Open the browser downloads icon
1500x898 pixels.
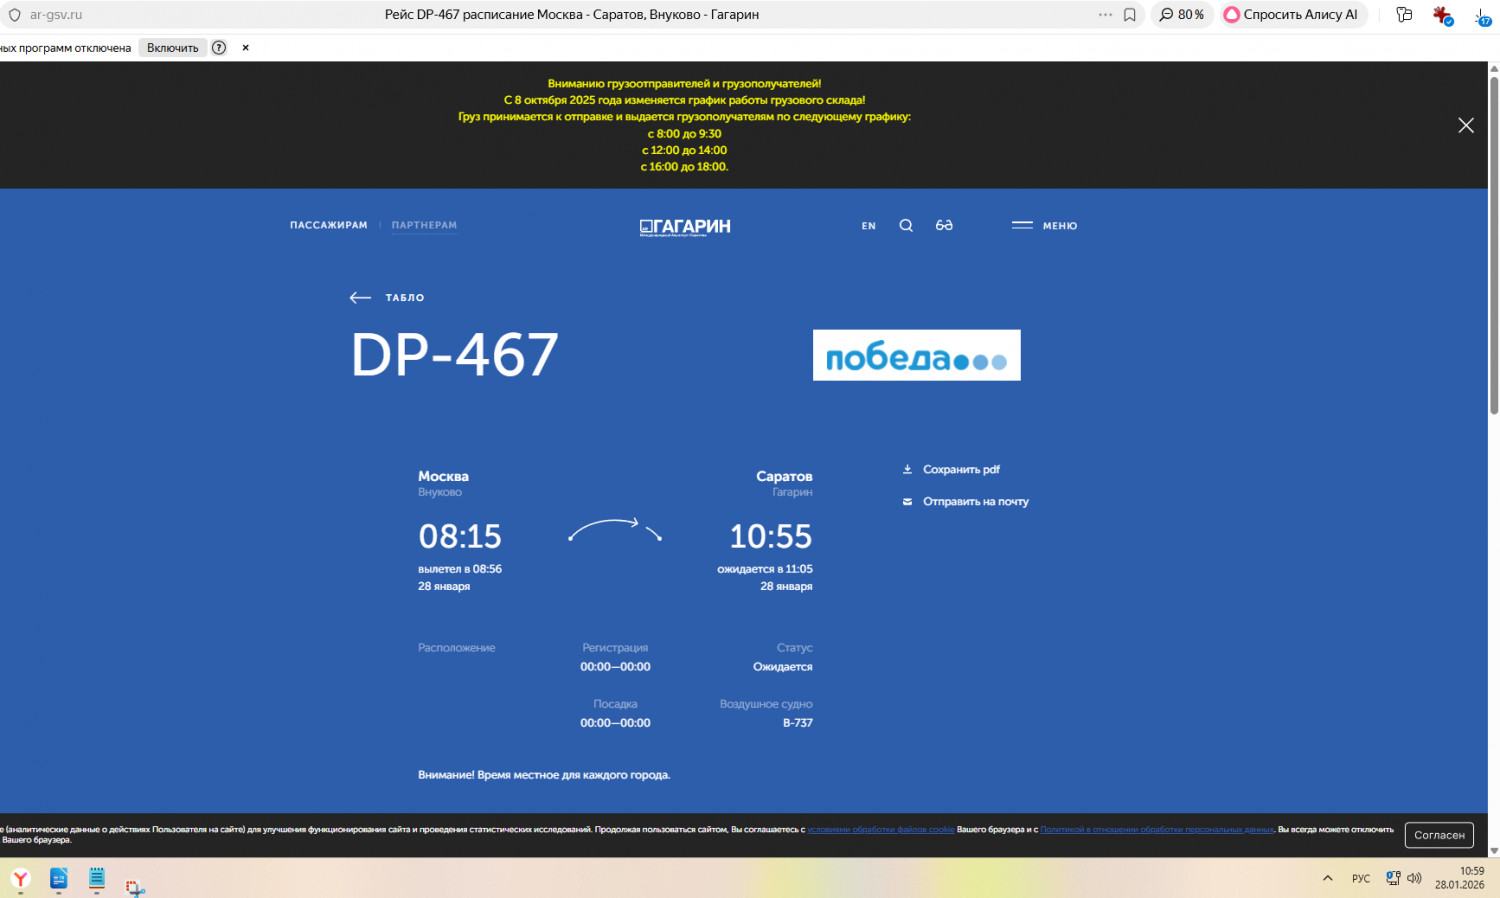point(1482,16)
